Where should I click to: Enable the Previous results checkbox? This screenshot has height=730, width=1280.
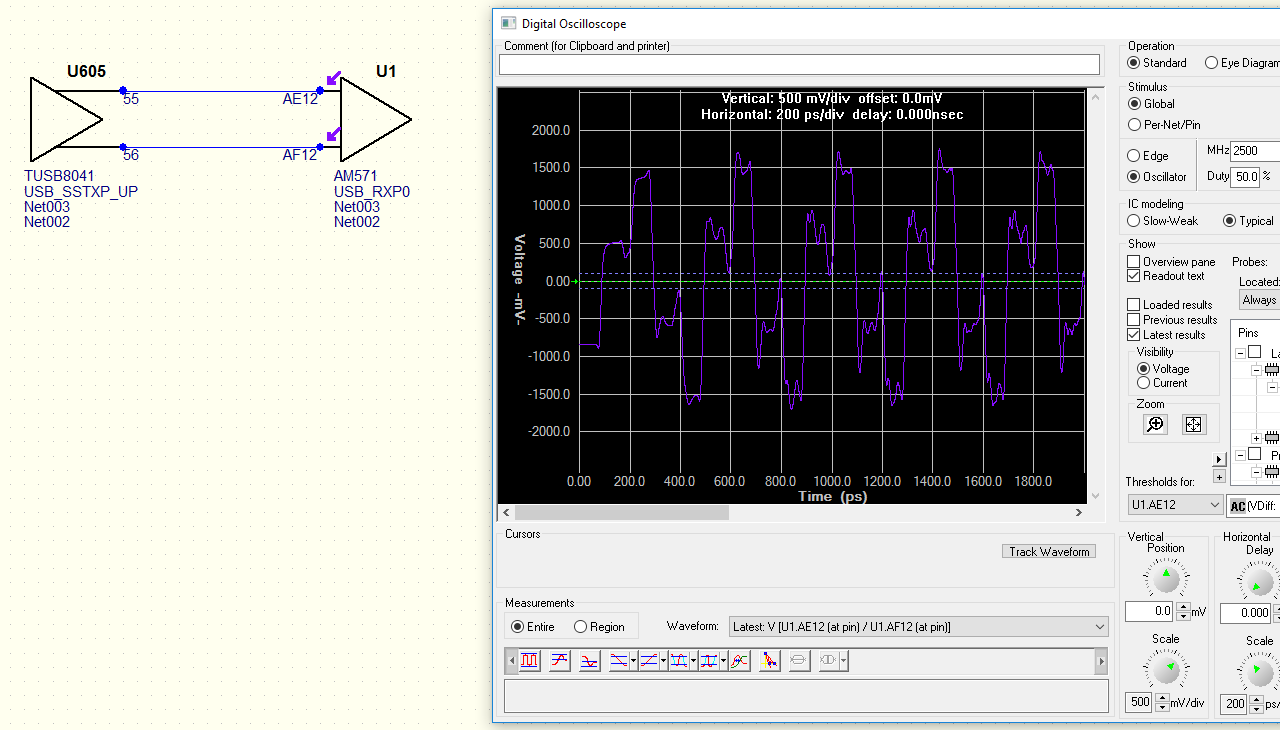1134,320
